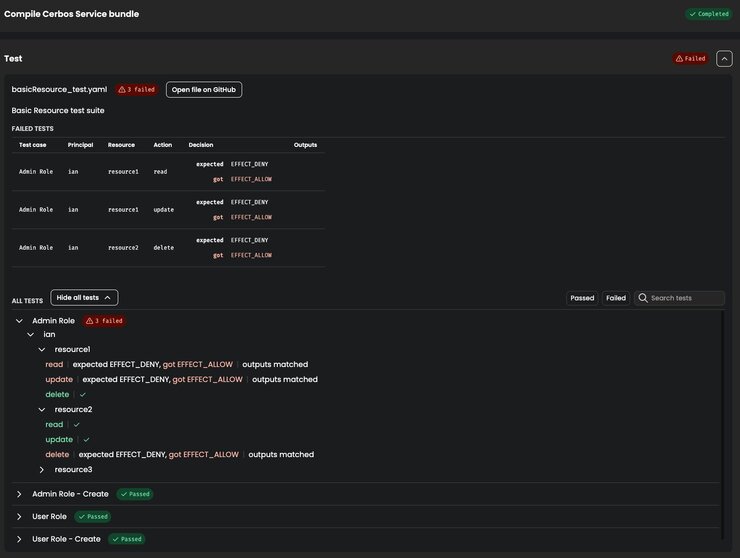
Task: Click the delete action cell in failed tests table
Action: click(x=164, y=248)
